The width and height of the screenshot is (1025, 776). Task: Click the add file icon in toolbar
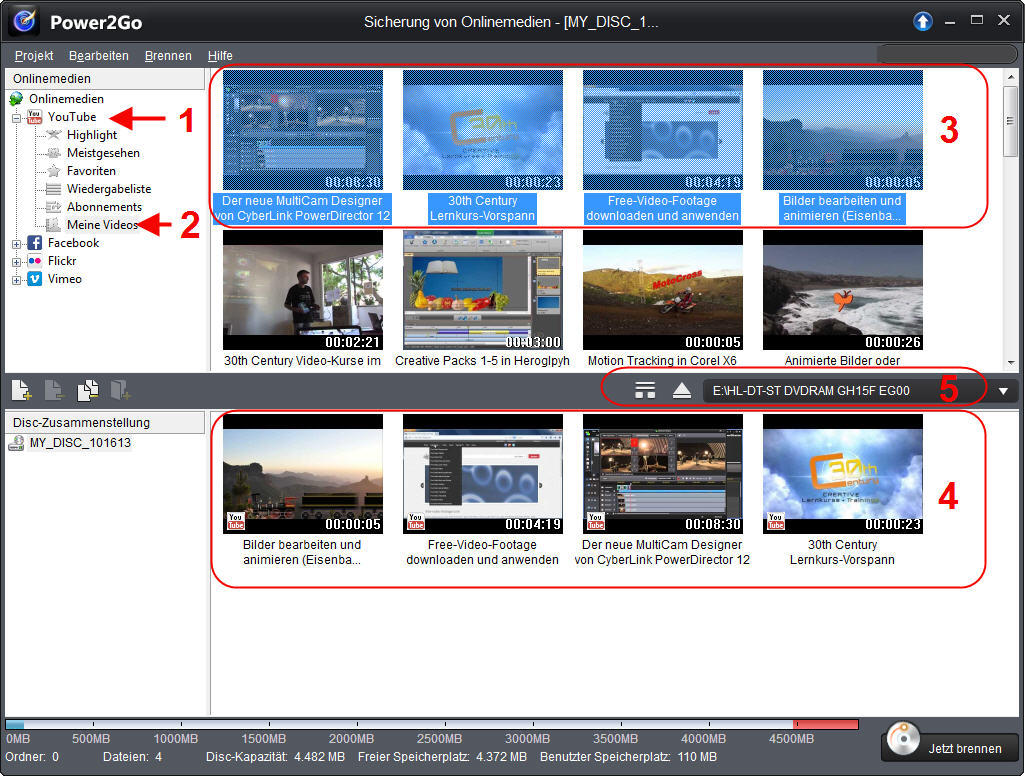click(22, 390)
